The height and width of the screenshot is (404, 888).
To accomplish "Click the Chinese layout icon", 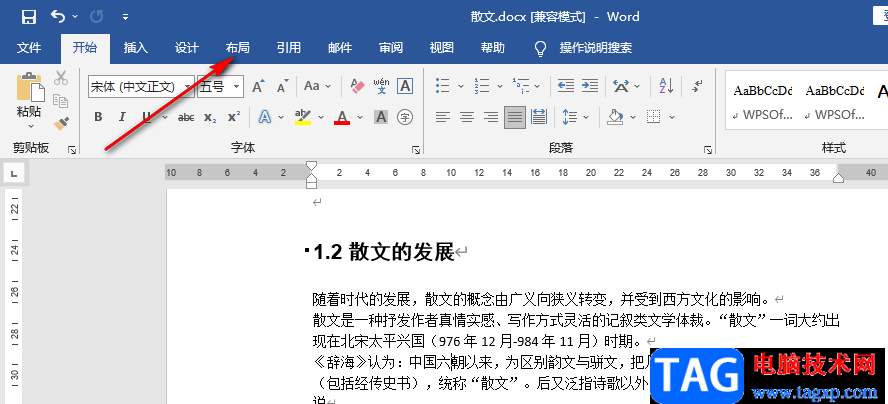I will pyautogui.click(x=621, y=86).
